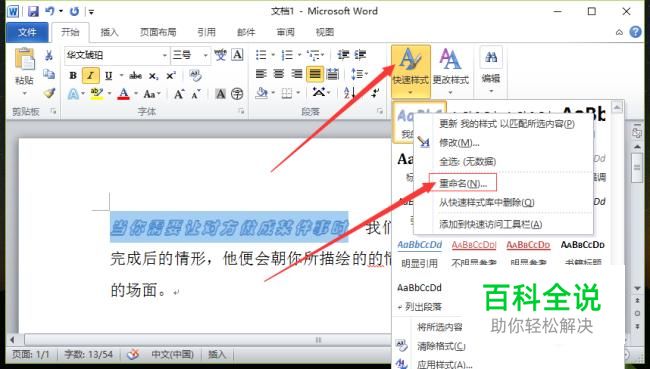The height and width of the screenshot is (369, 650).
Task: Choose Rename 重命名(N)... from context menu
Action: point(463,183)
